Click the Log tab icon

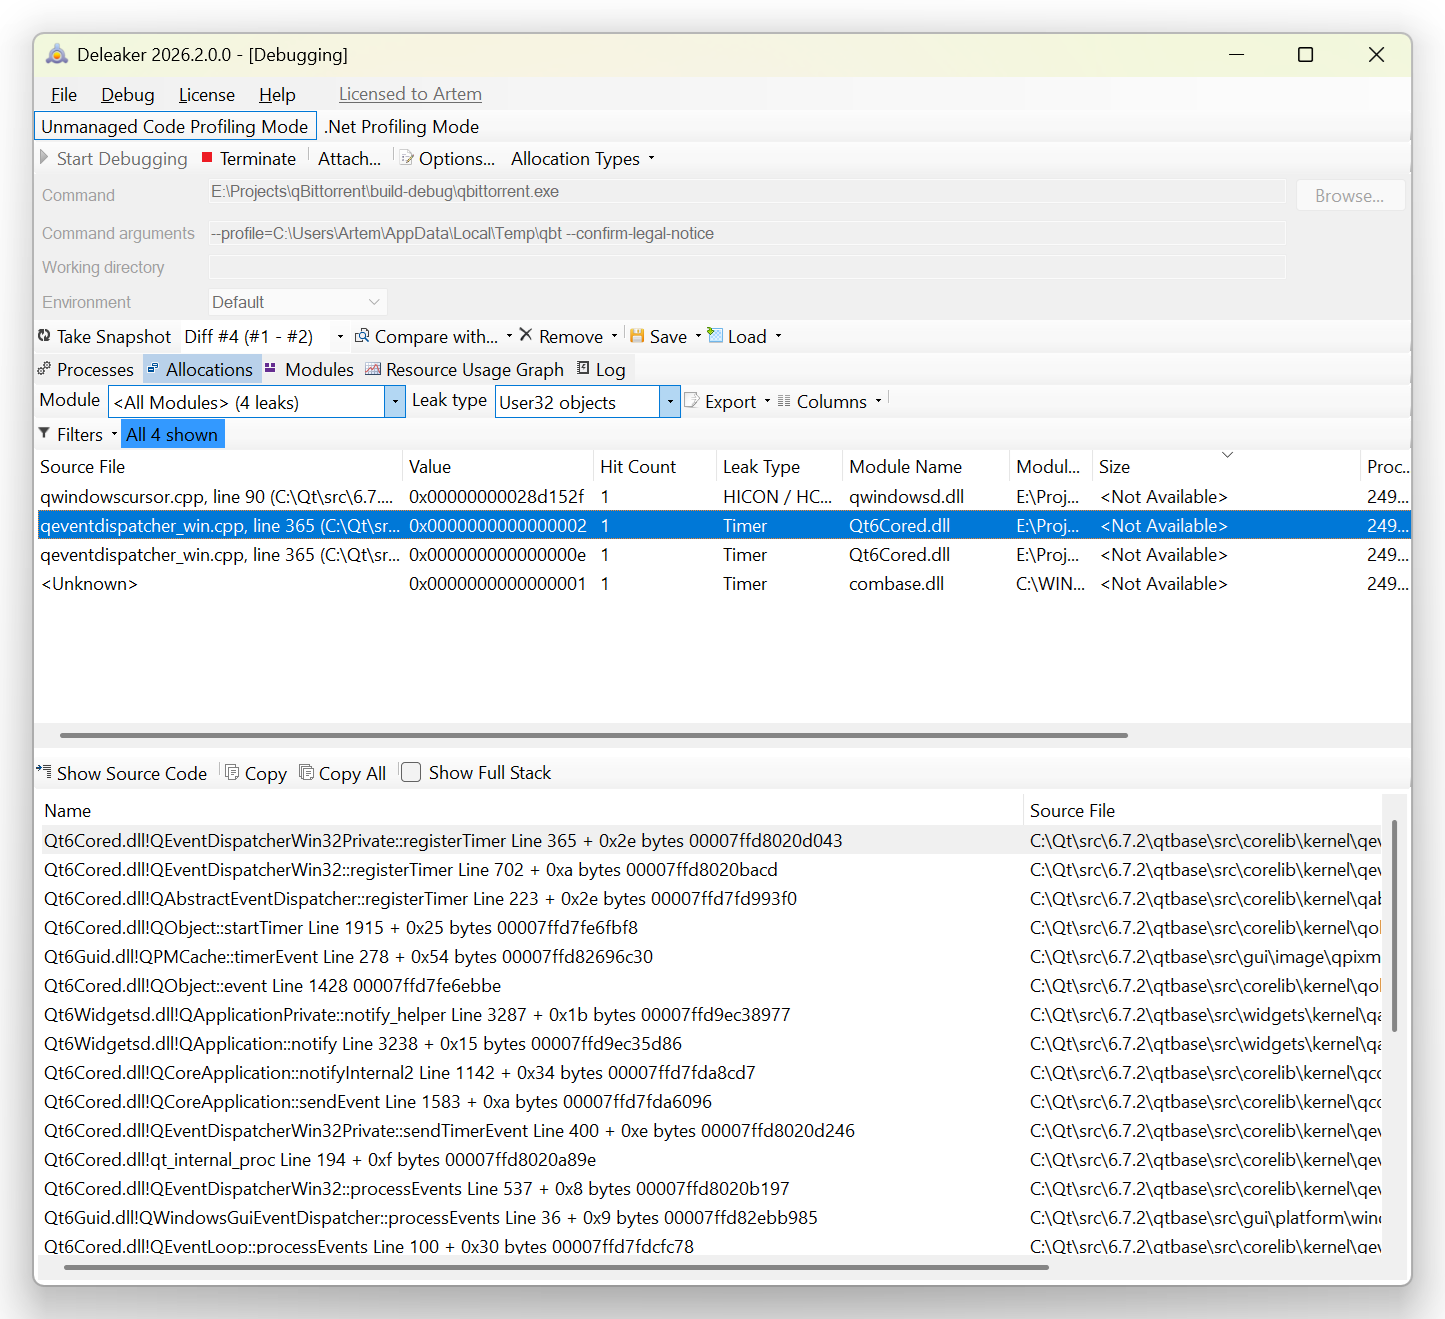tap(583, 369)
